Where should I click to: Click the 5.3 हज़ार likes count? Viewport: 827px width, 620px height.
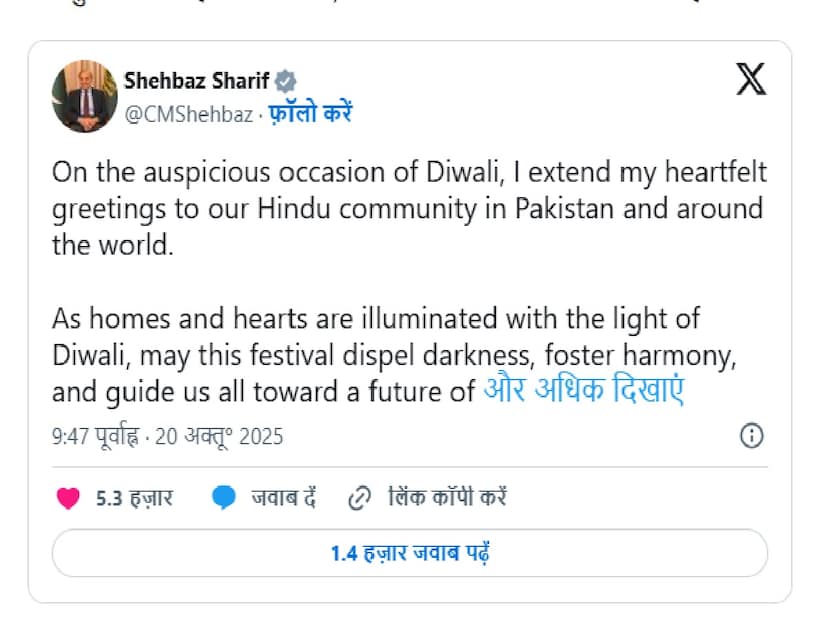point(134,498)
